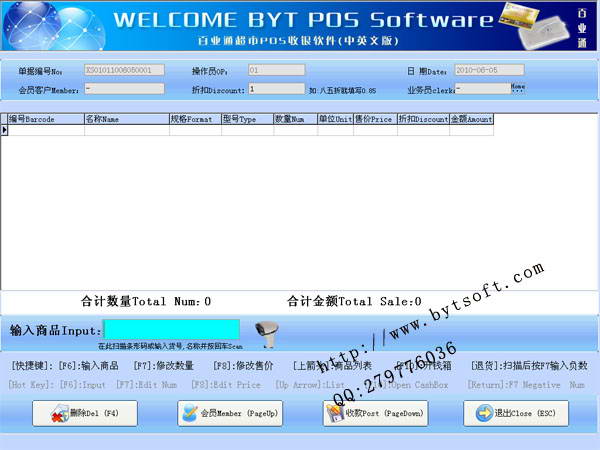Click the member person icon
This screenshot has height=450, width=600.
(190, 413)
